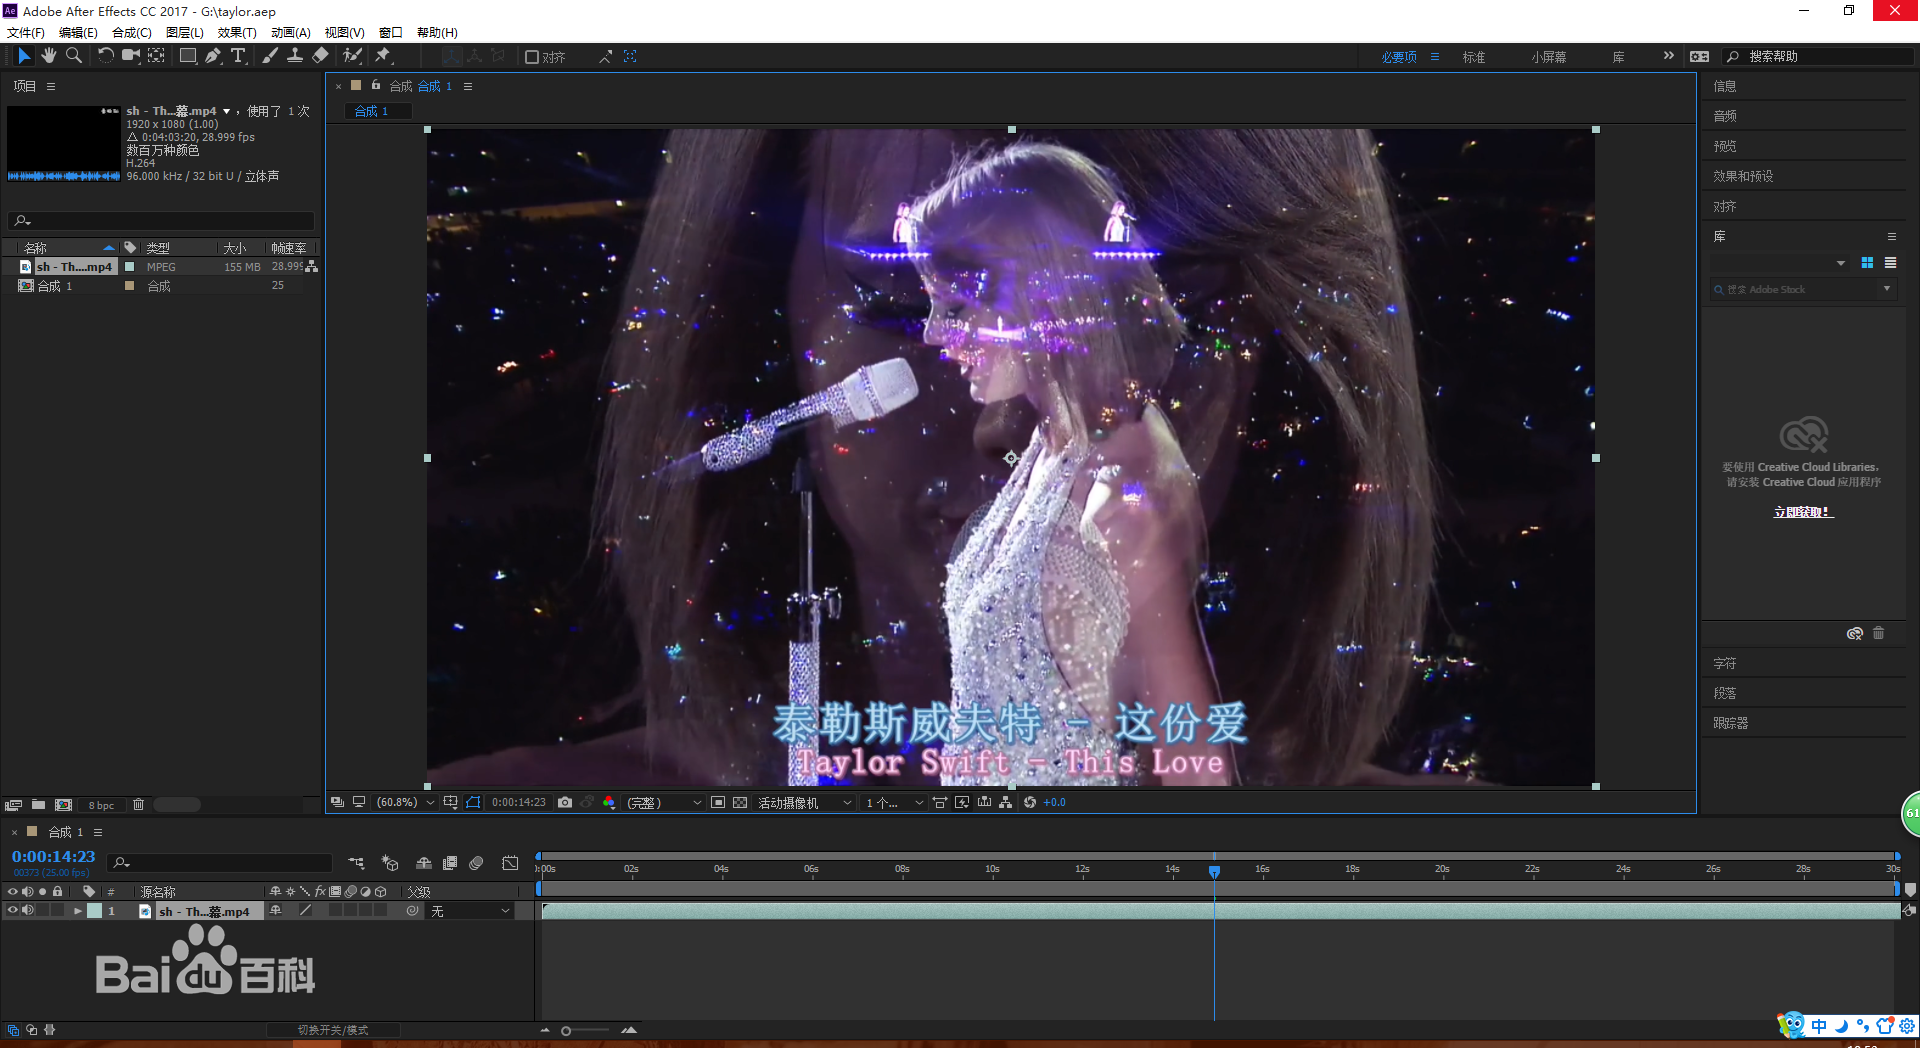Open the parent layer dropdown set to 无

click(470, 910)
